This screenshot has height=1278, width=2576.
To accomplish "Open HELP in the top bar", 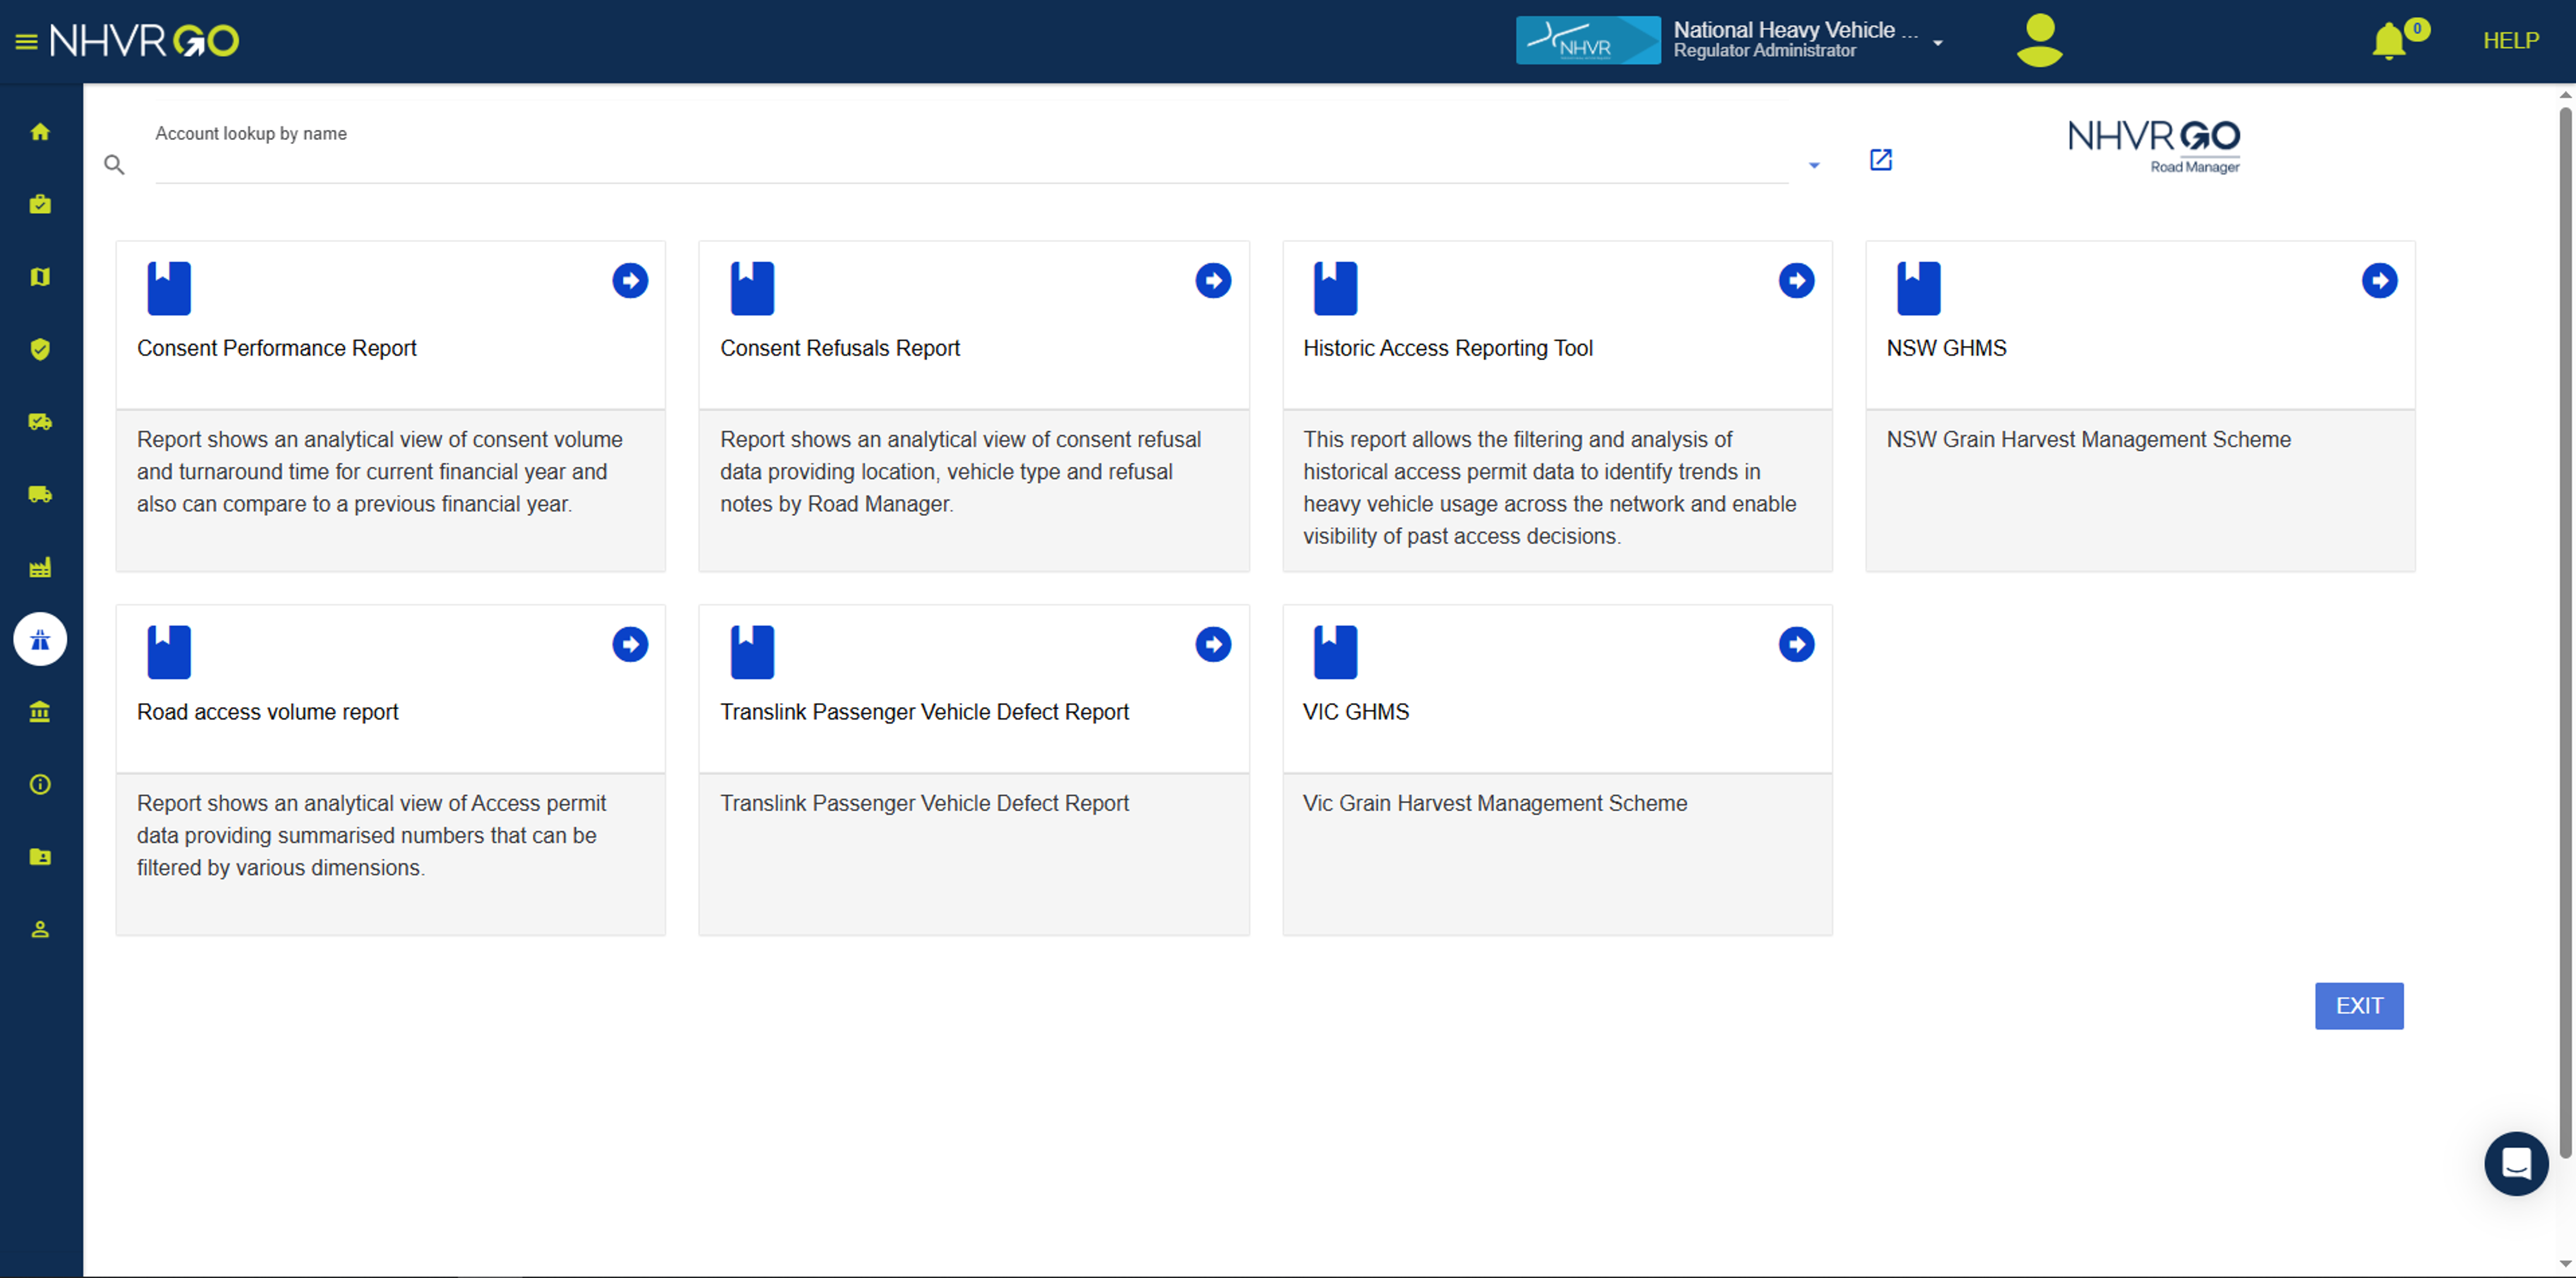I will (x=2510, y=41).
